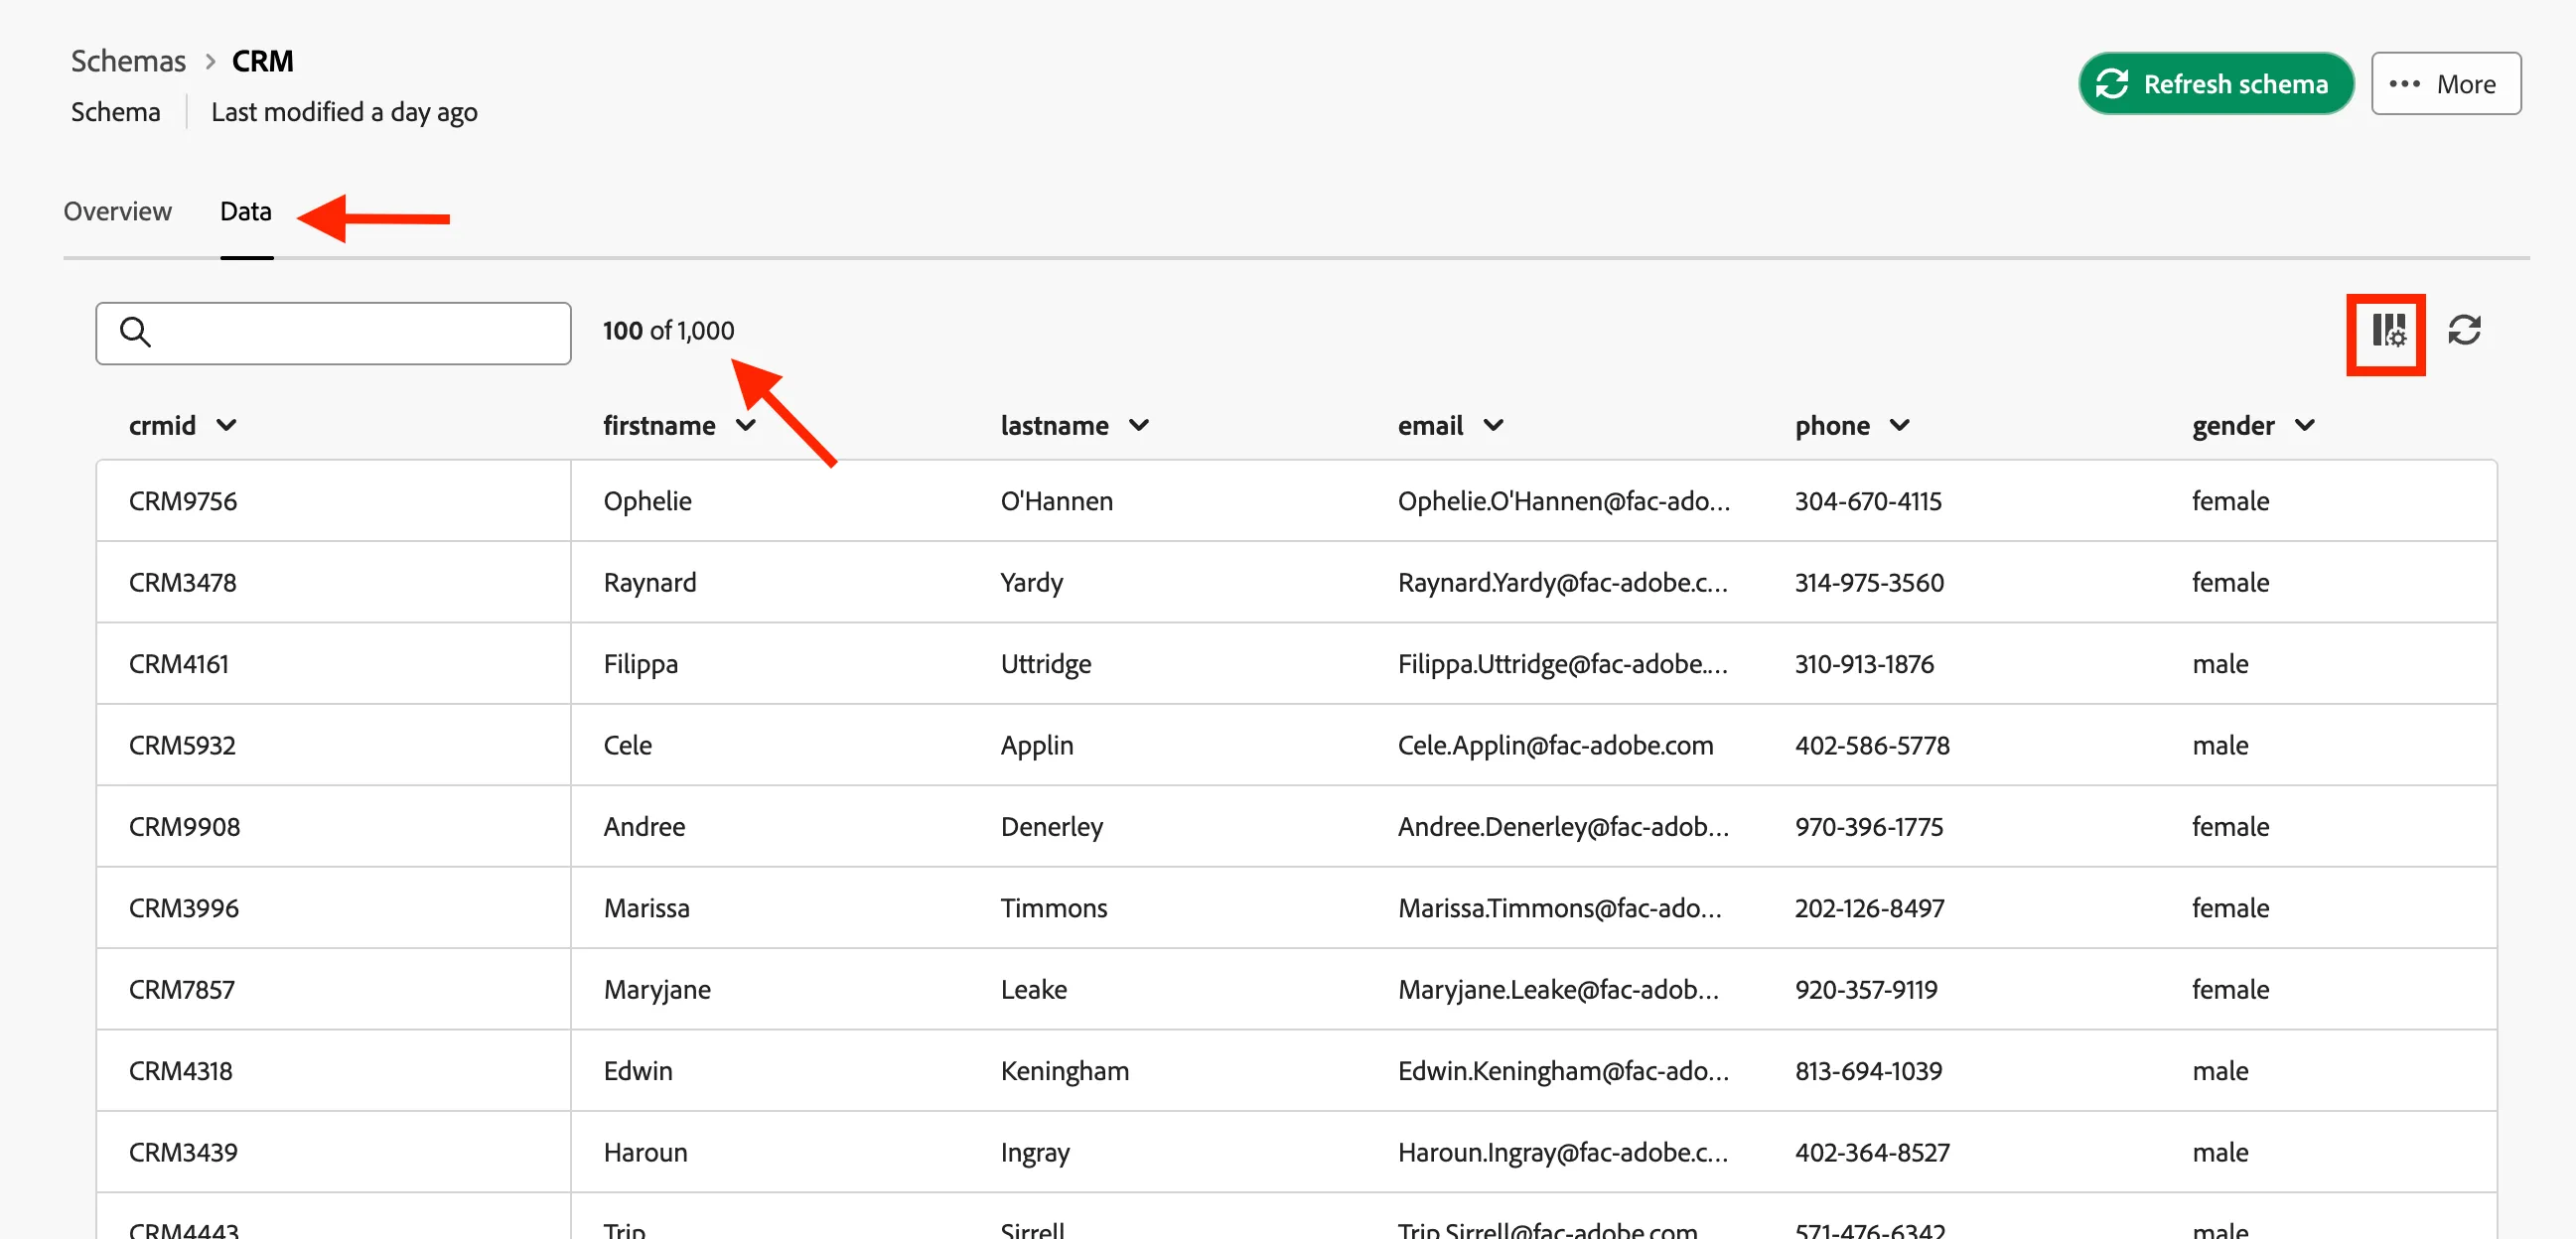Go to Schemas breadcrumb link

(x=128, y=61)
